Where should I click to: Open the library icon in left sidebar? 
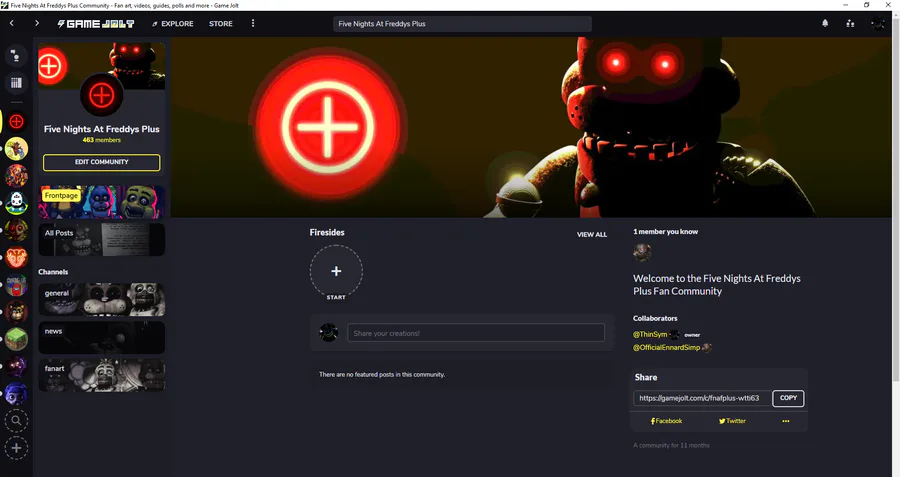(16, 83)
